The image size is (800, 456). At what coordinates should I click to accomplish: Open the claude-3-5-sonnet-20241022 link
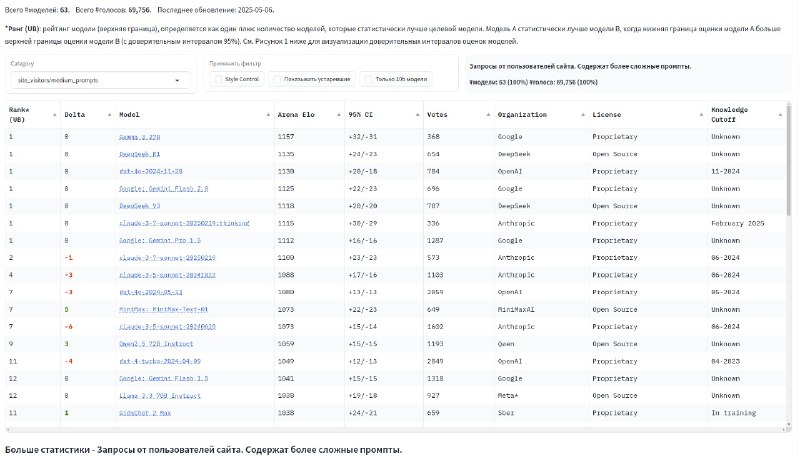pos(167,275)
